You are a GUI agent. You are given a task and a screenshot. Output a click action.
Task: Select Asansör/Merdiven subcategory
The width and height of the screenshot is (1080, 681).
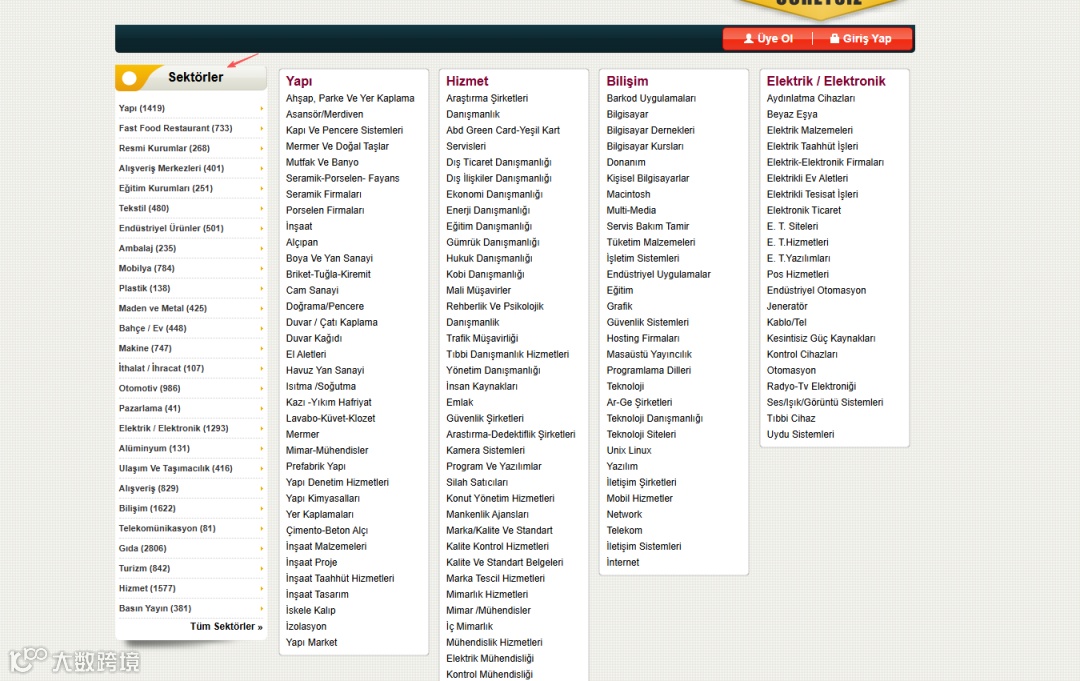tap(324, 114)
